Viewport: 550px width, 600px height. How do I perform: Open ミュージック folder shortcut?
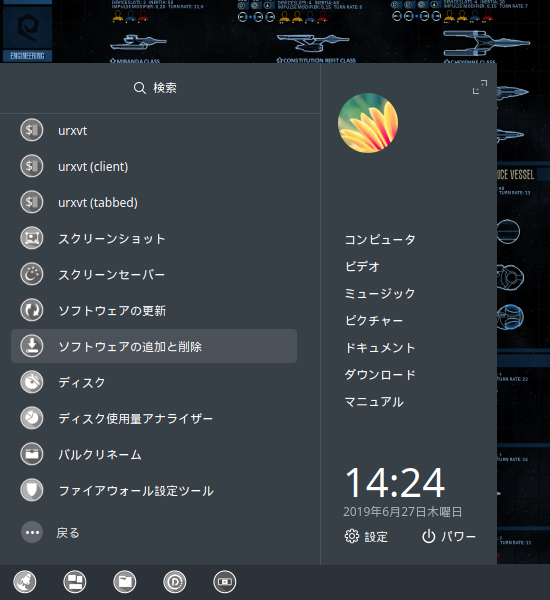[380, 293]
